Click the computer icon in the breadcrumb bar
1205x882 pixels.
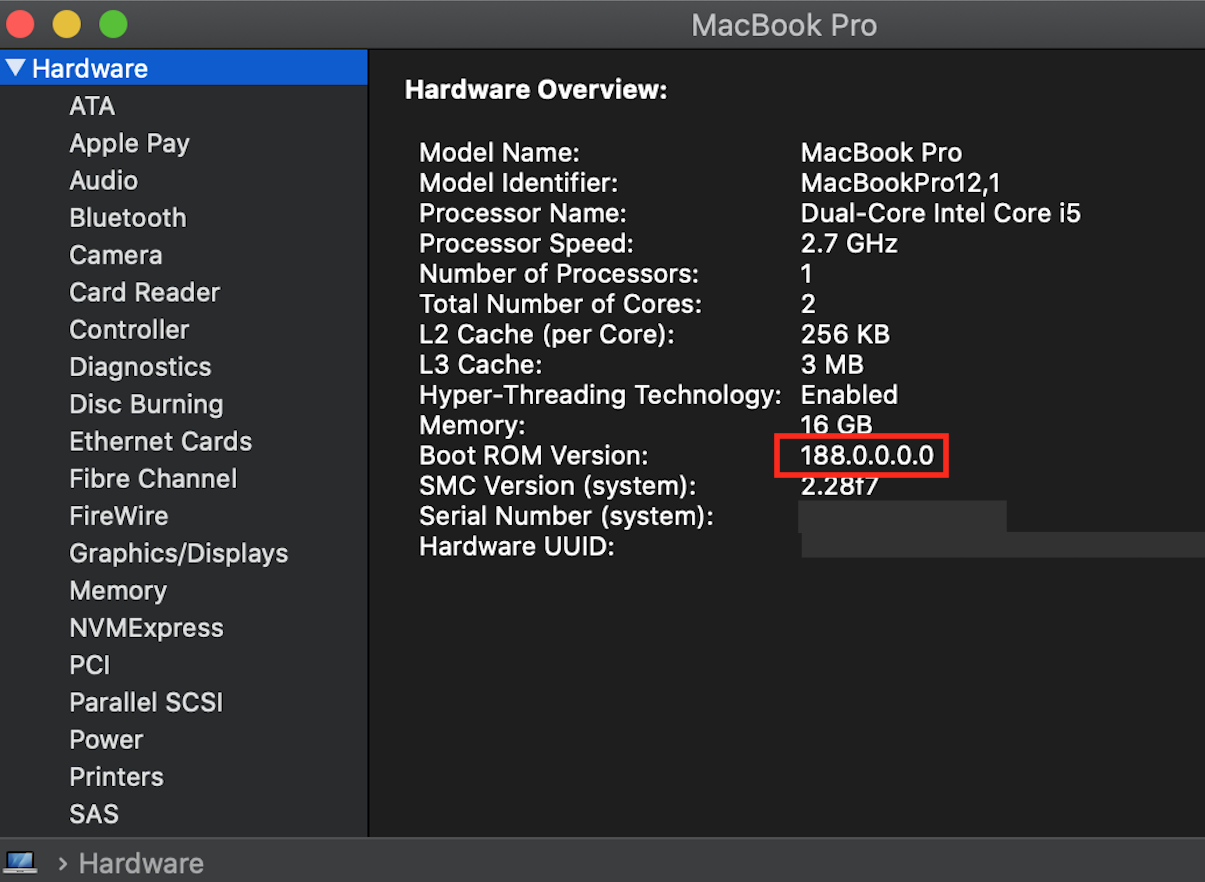pos(21,861)
